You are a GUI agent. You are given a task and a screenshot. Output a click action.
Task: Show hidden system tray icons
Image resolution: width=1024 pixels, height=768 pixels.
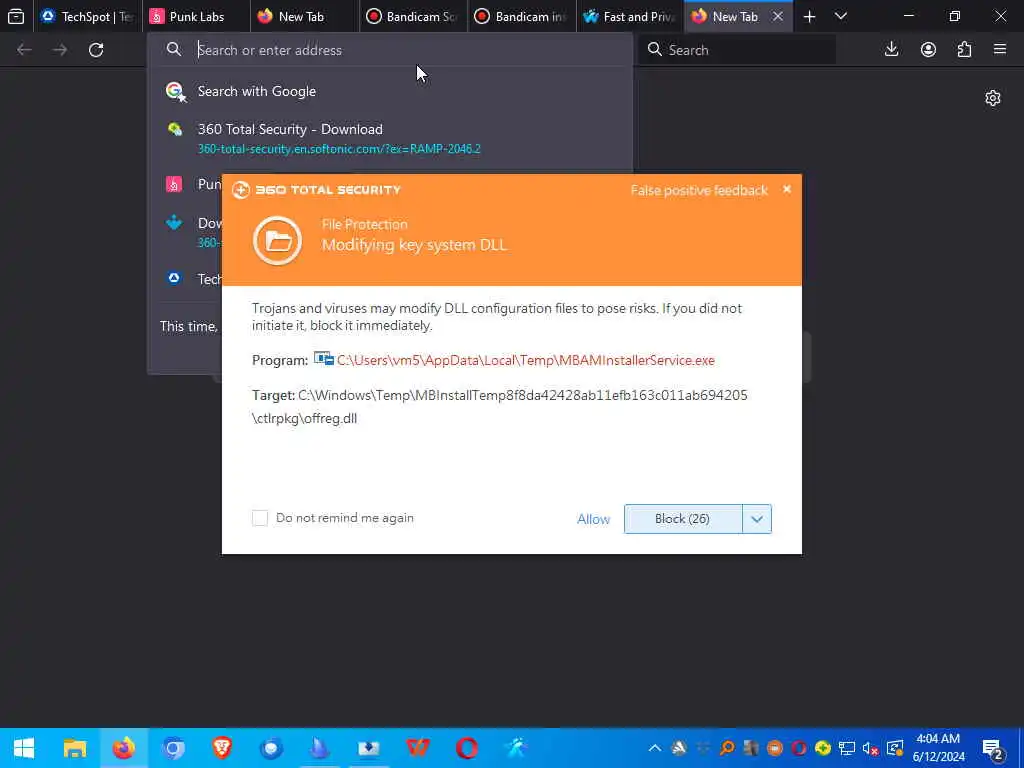pos(655,748)
